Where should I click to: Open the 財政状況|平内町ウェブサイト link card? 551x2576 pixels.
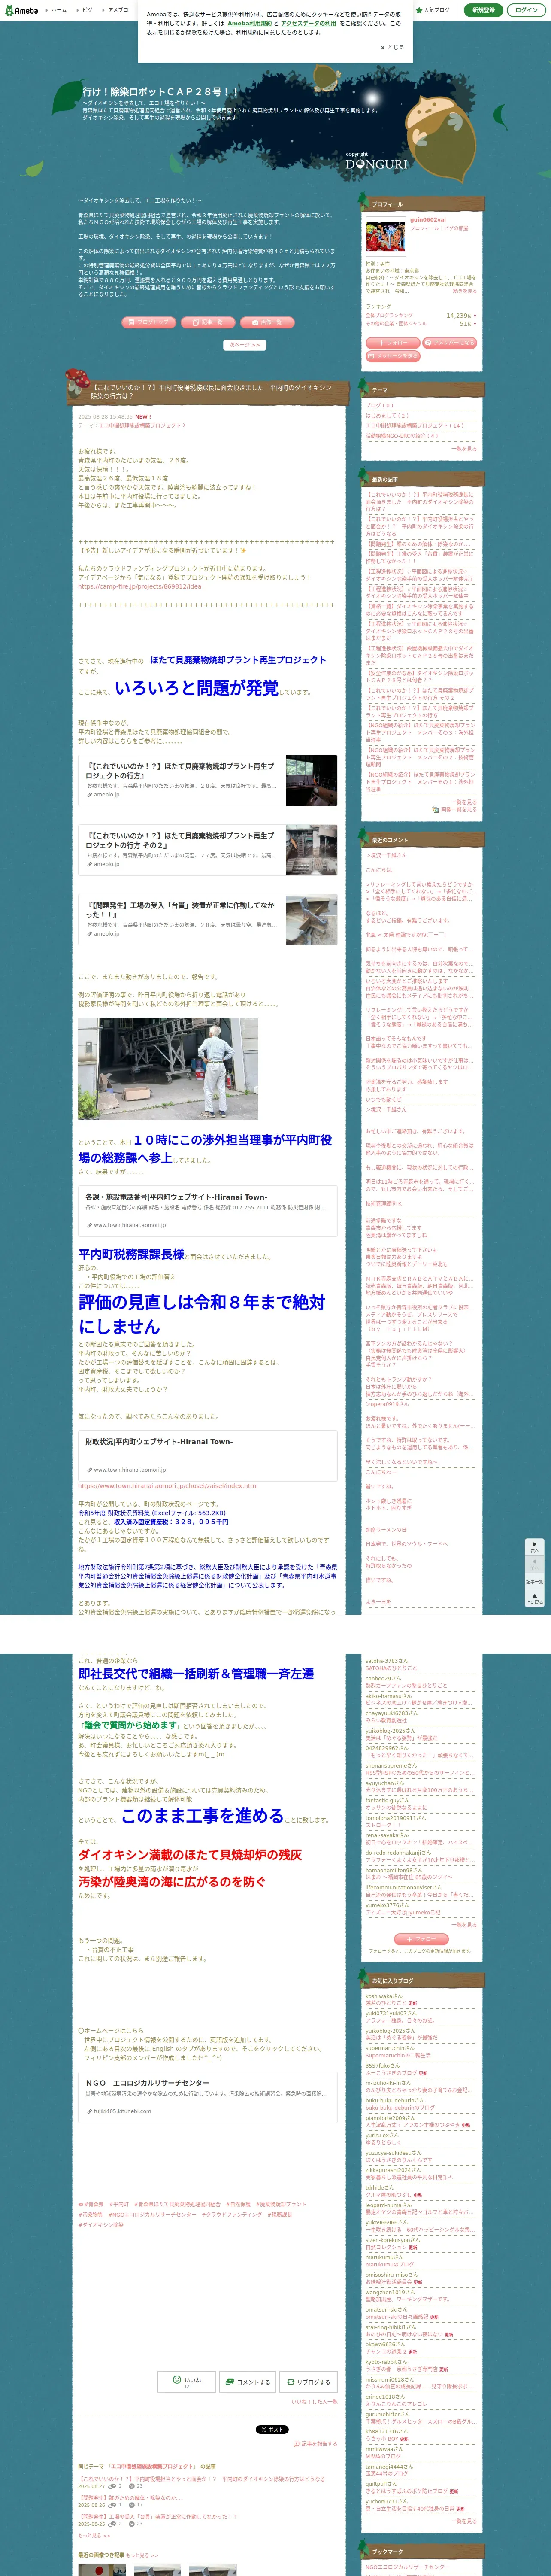click(208, 1455)
